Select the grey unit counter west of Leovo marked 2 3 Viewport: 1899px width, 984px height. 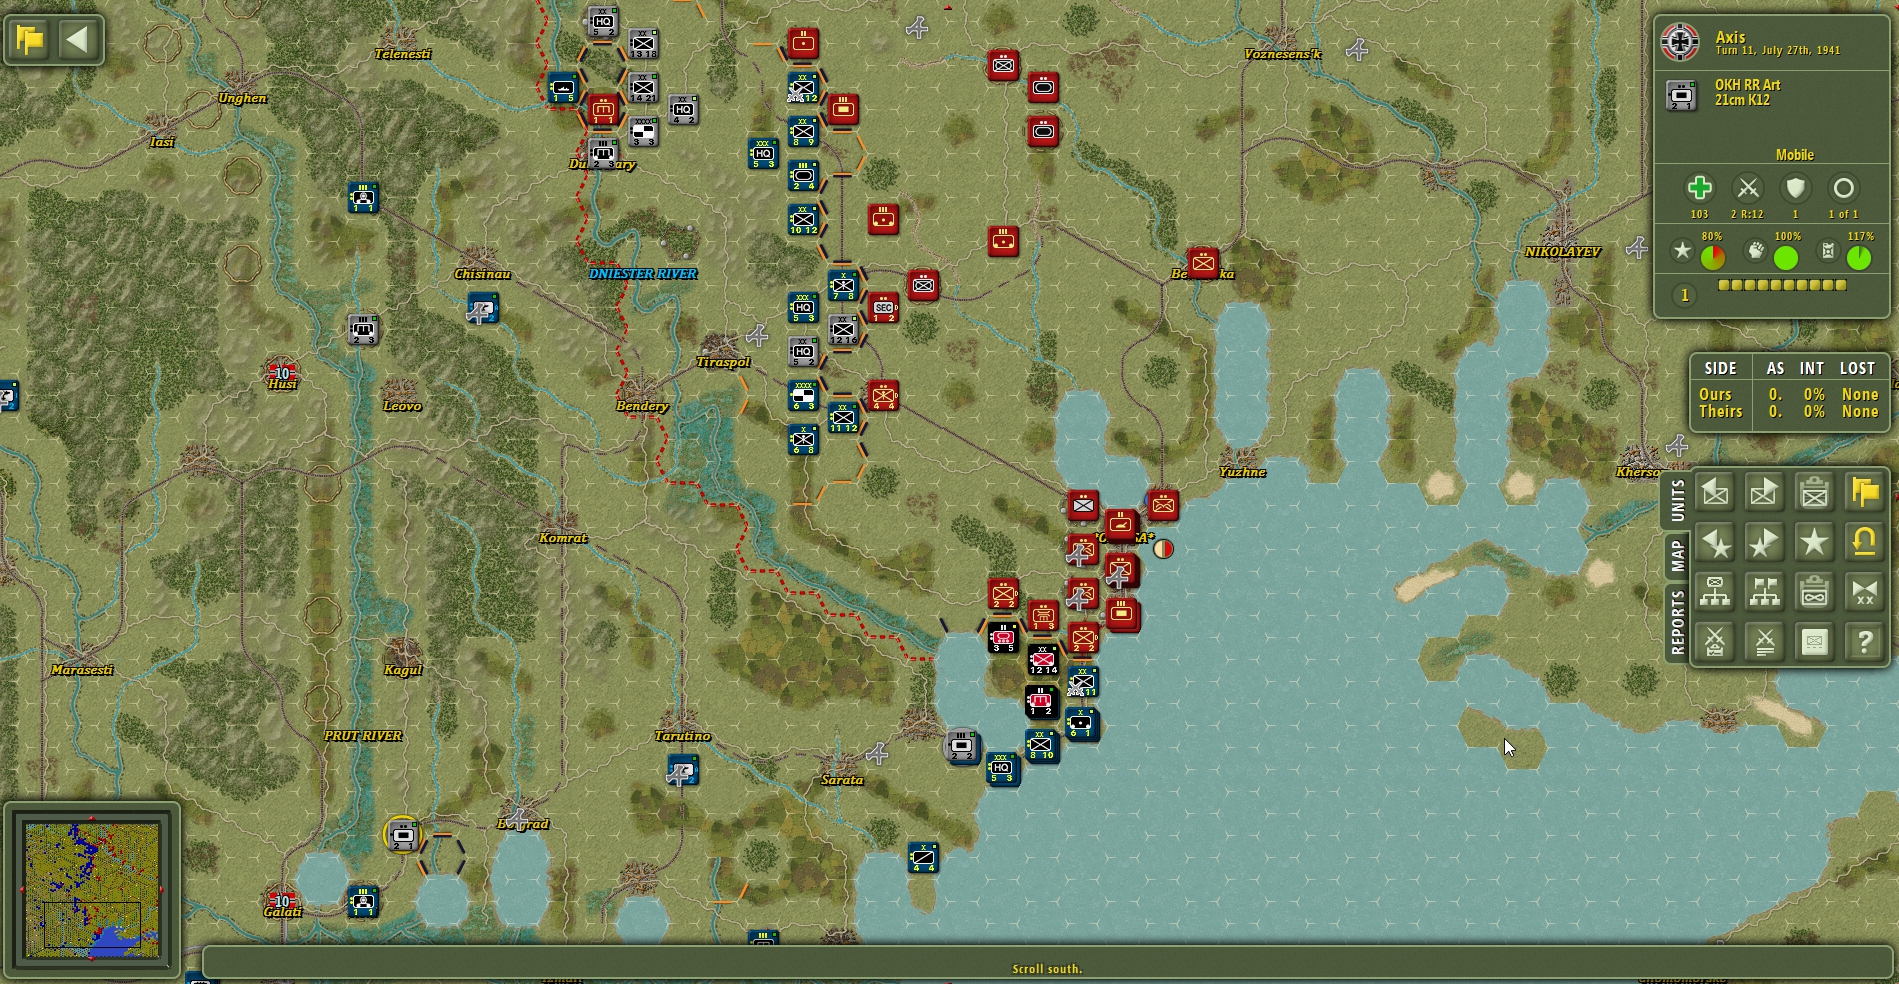tap(363, 330)
